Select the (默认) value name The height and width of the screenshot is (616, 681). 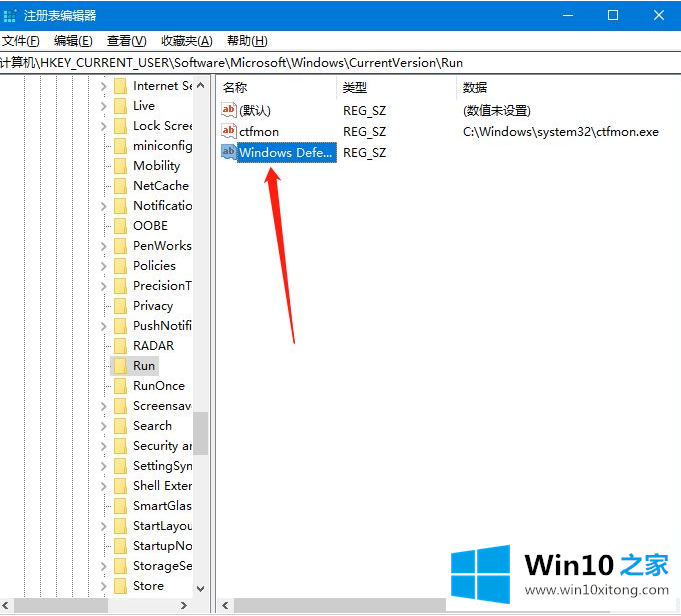point(255,110)
